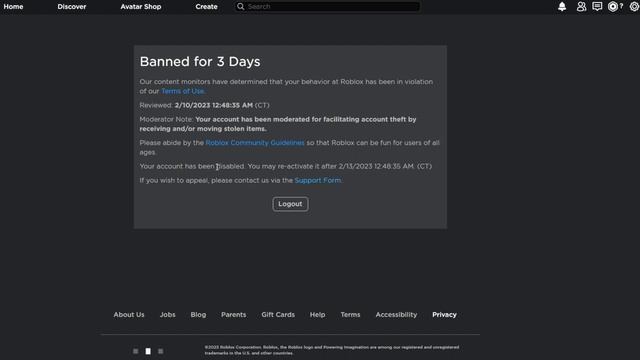Open the Create page
The width and height of the screenshot is (640, 360).
[207, 7]
